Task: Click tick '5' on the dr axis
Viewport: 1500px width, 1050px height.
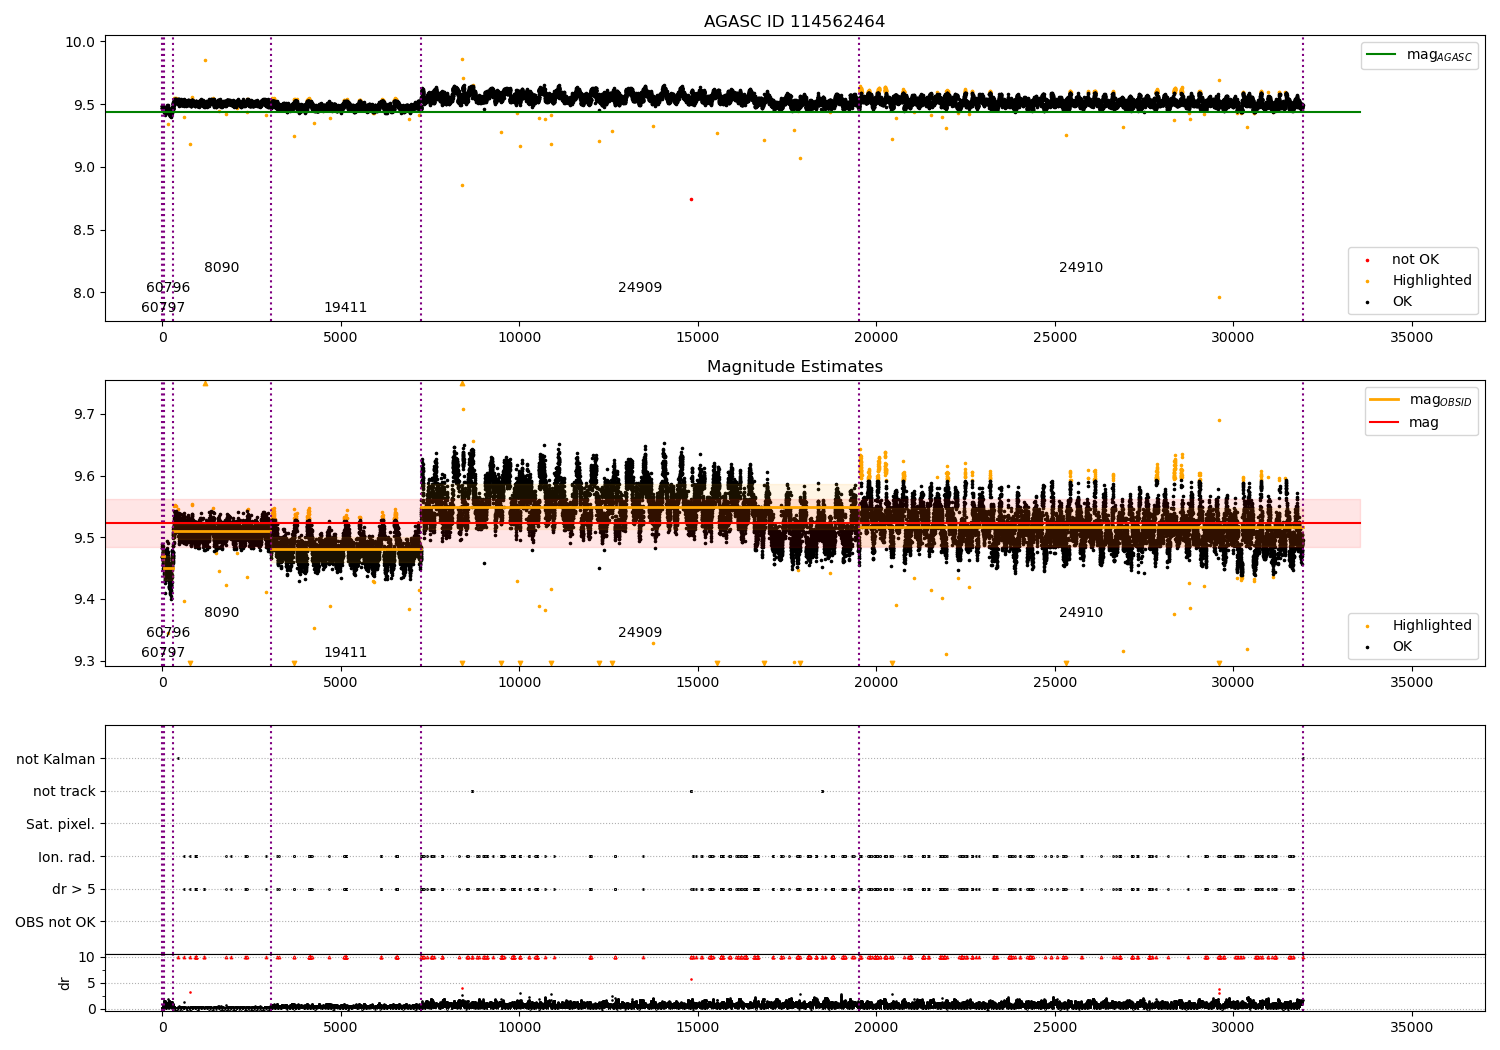Action: point(91,983)
